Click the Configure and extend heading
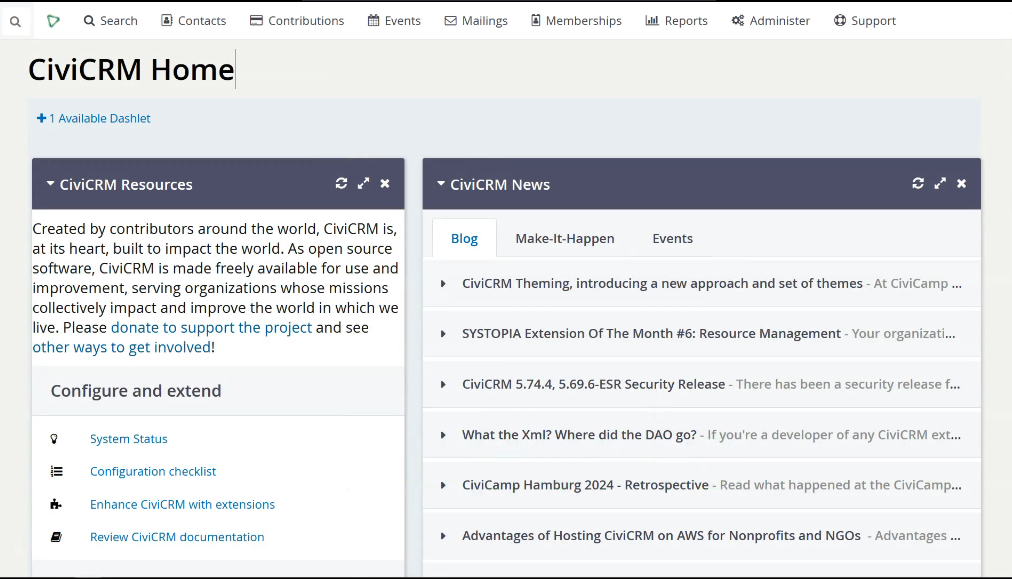This screenshot has width=1012, height=579. [136, 391]
